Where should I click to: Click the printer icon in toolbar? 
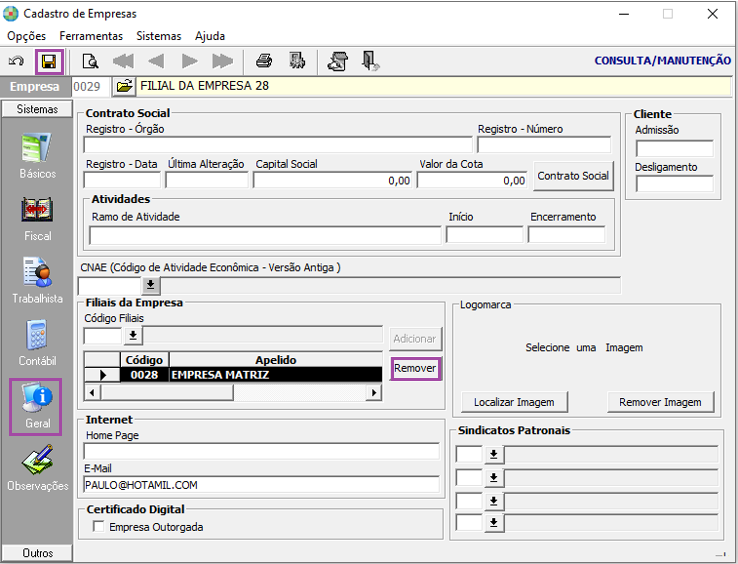tap(264, 61)
